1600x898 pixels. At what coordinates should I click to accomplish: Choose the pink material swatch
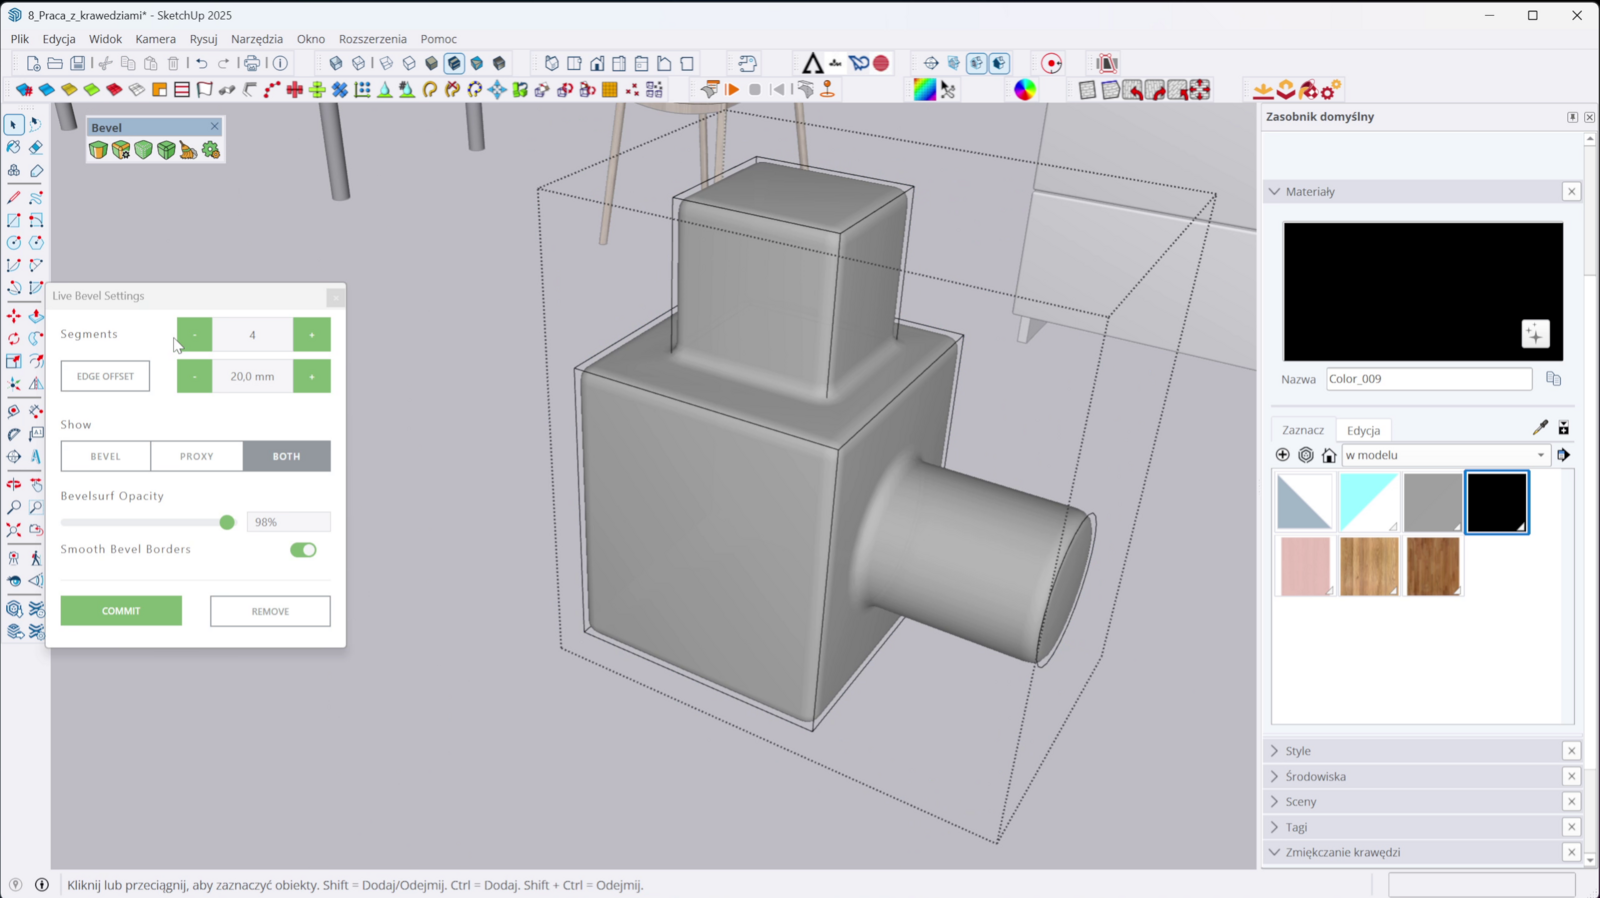click(1305, 566)
